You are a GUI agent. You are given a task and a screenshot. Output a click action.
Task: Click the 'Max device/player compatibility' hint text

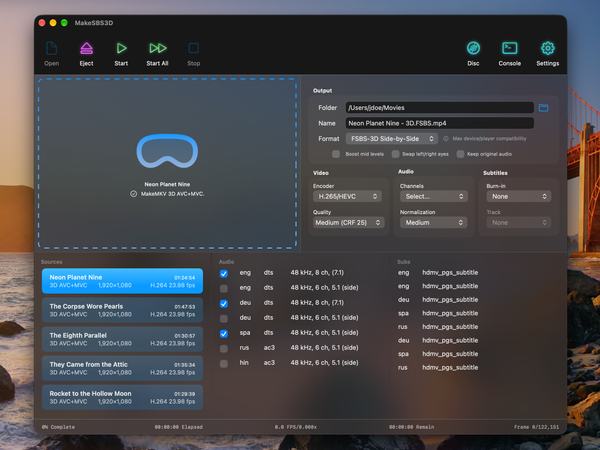(489, 139)
